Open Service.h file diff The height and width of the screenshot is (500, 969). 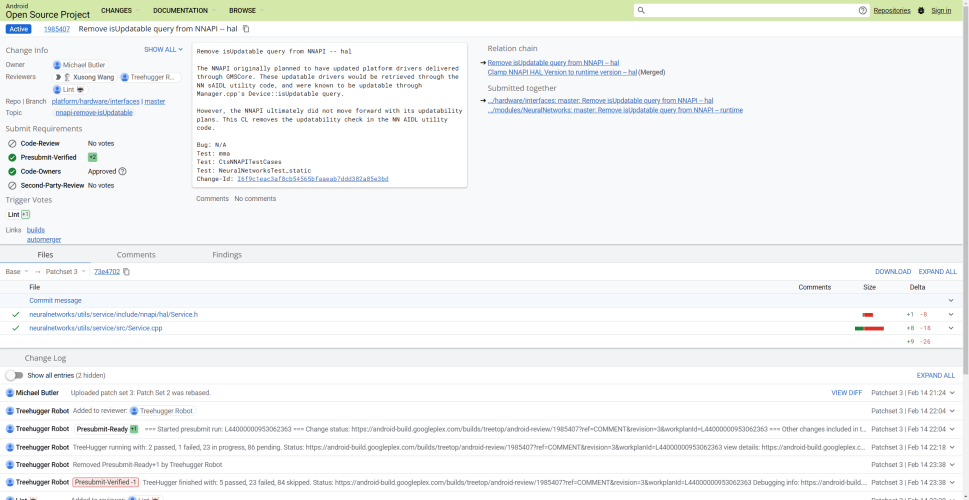tap(113, 315)
